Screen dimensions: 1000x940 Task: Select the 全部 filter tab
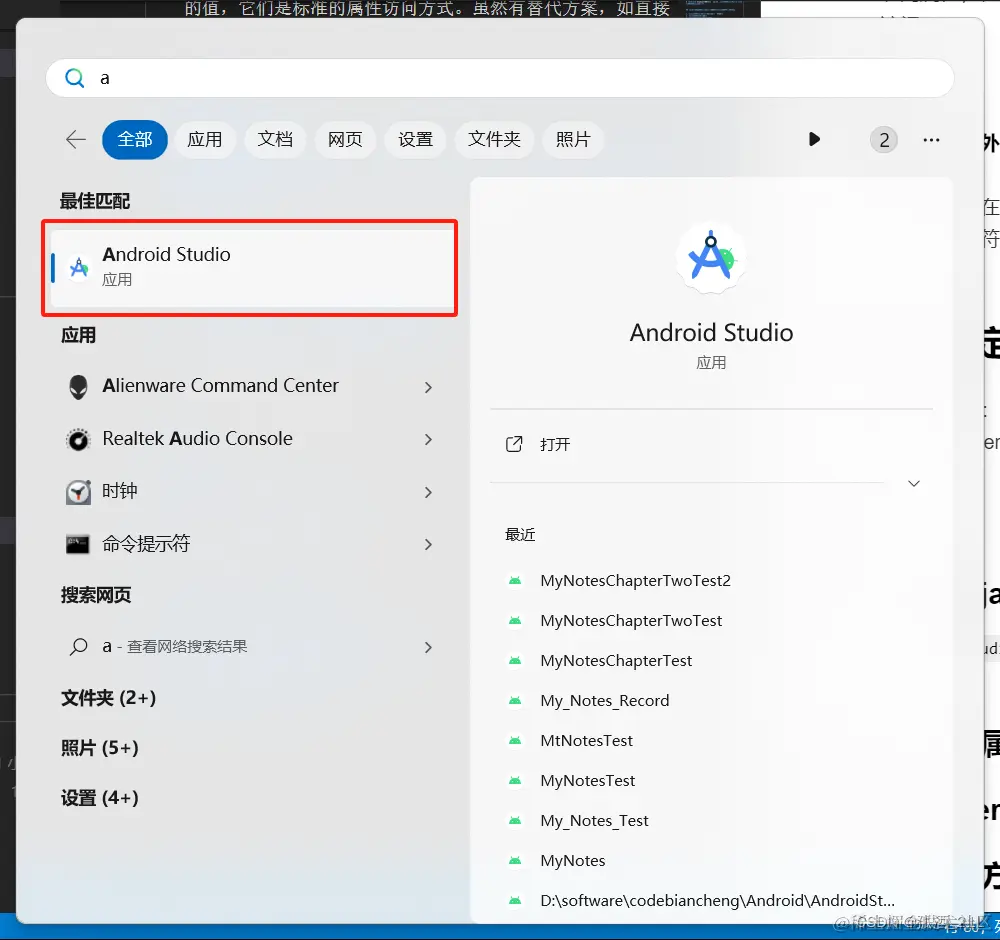(135, 139)
